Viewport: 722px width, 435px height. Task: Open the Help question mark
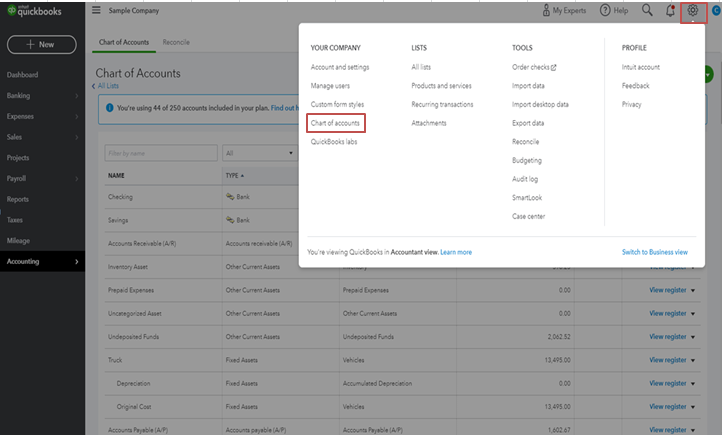pyautogui.click(x=614, y=10)
